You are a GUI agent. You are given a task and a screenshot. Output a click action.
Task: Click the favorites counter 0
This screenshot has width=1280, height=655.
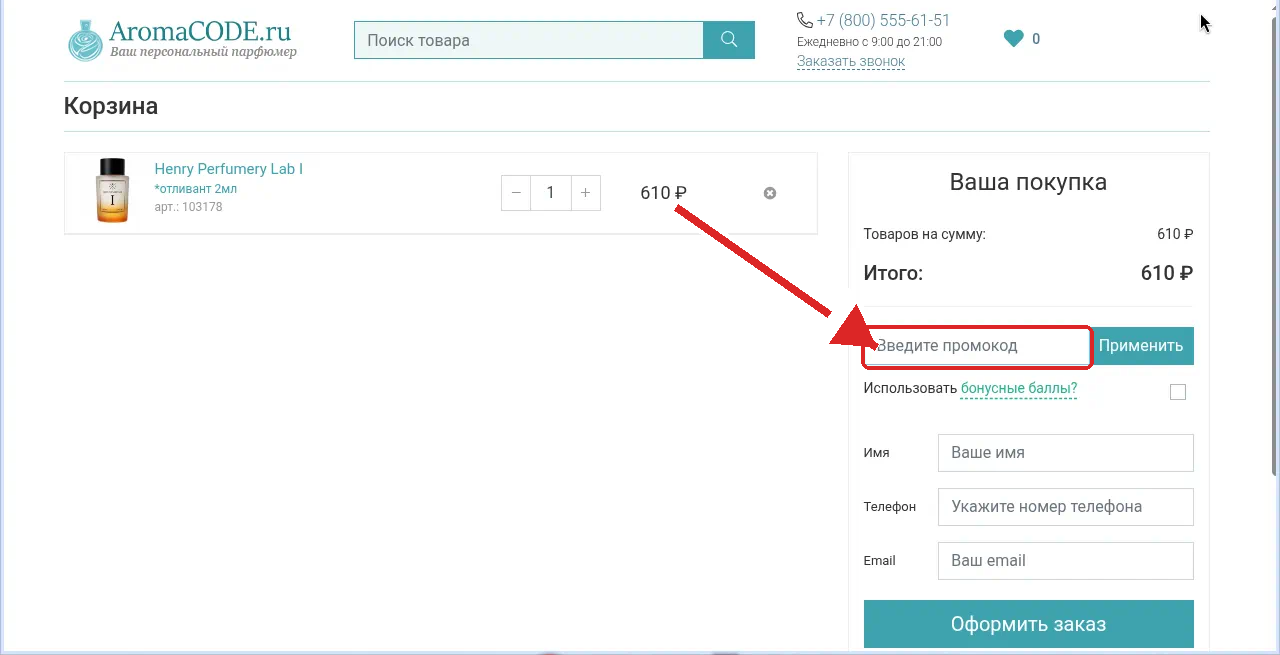1036,39
